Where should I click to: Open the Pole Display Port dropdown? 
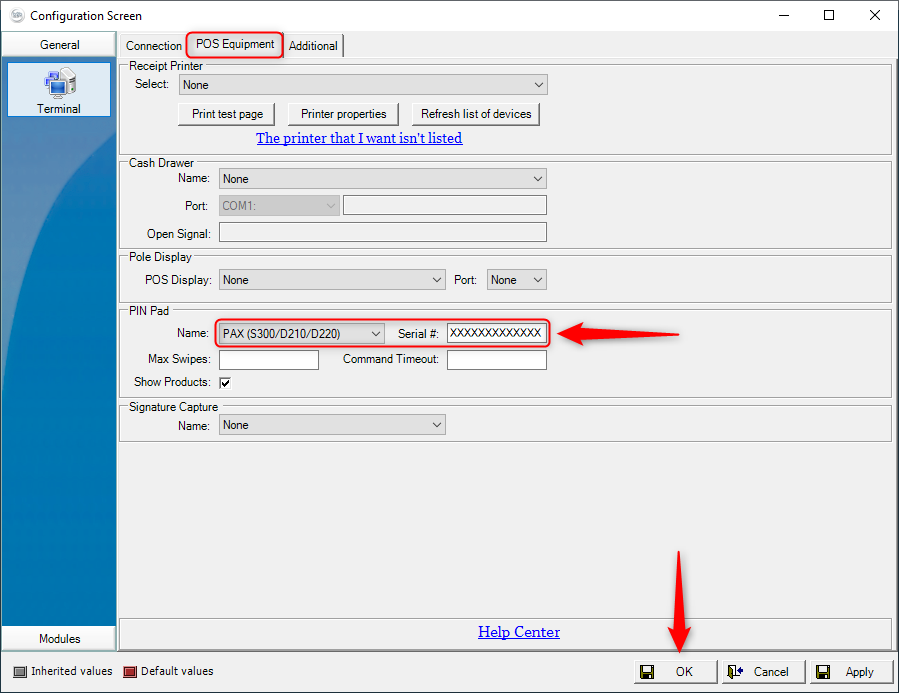pos(517,280)
